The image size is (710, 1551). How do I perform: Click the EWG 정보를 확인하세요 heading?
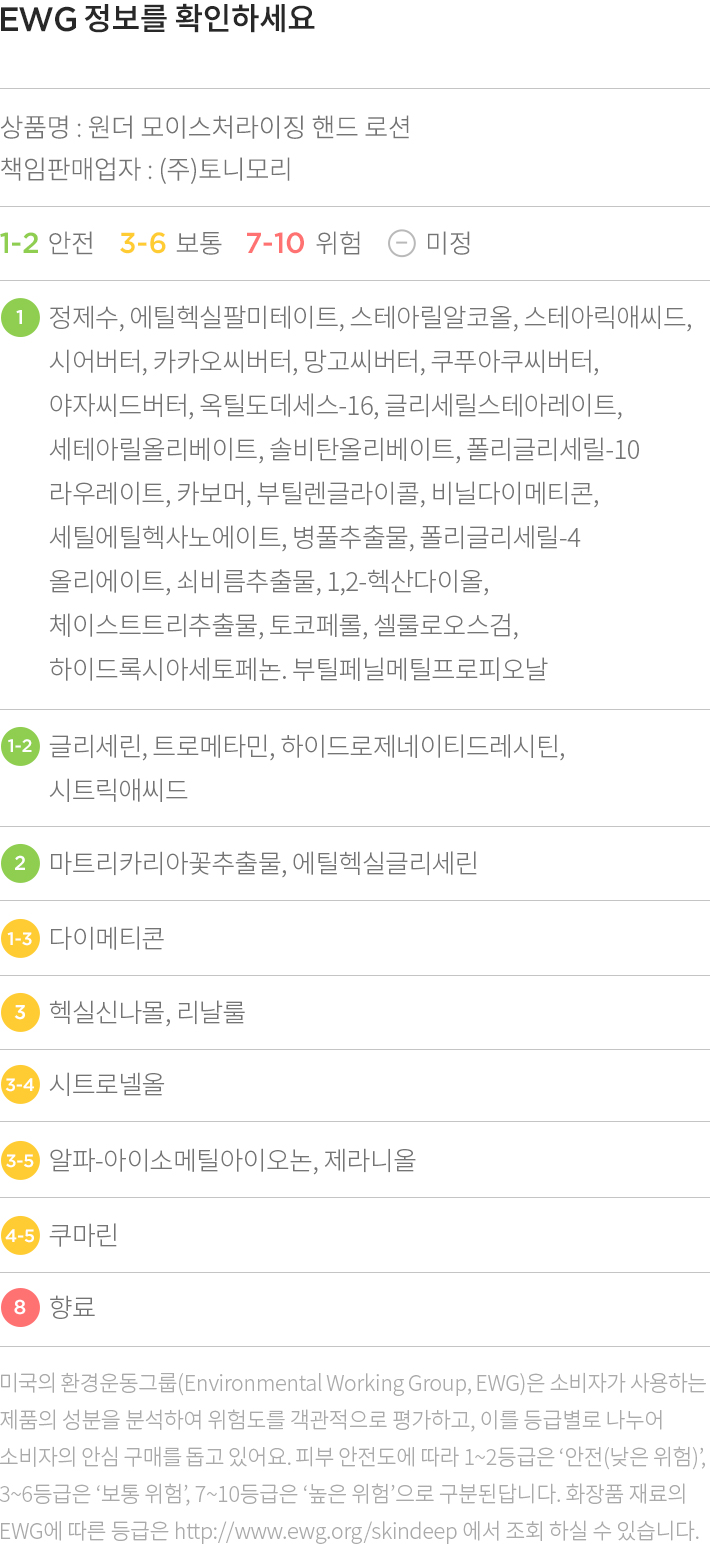157,19
